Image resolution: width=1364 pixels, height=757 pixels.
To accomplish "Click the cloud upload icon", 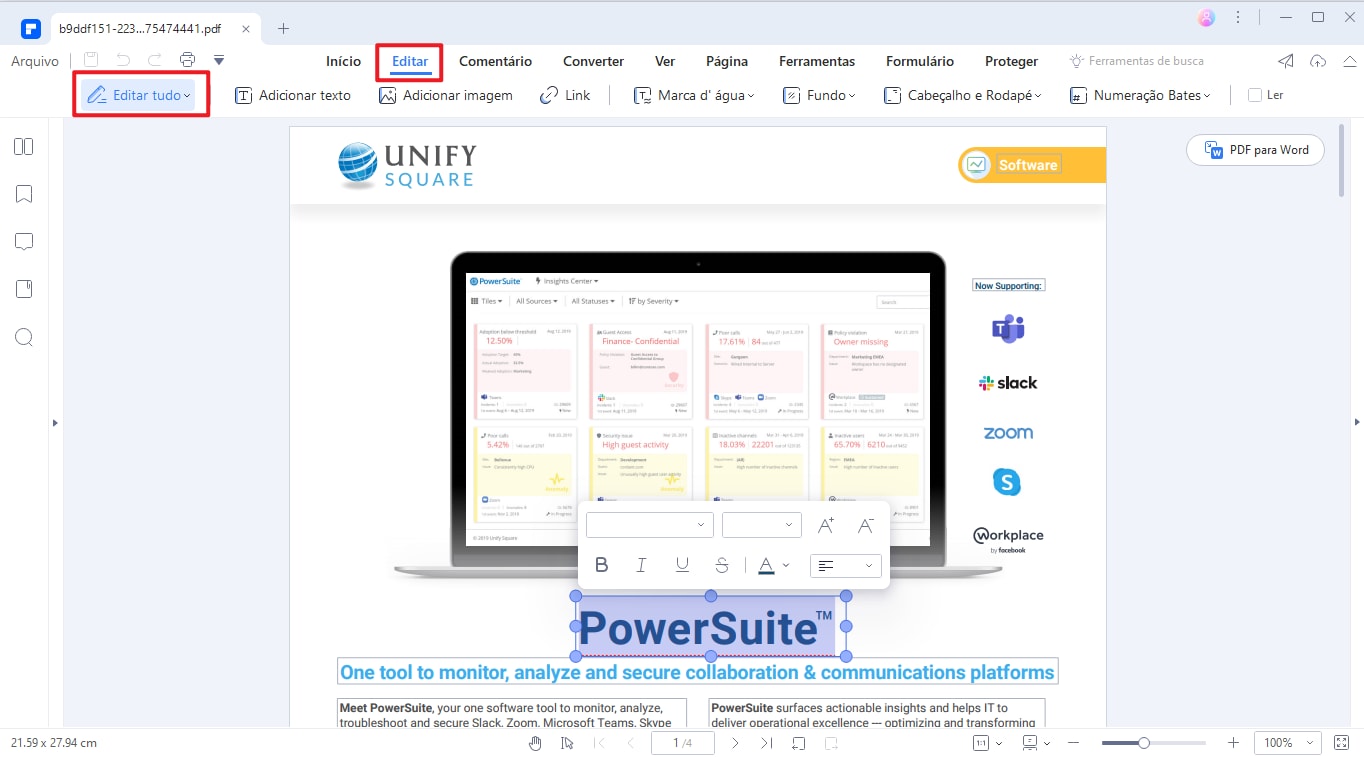I will 1318,61.
